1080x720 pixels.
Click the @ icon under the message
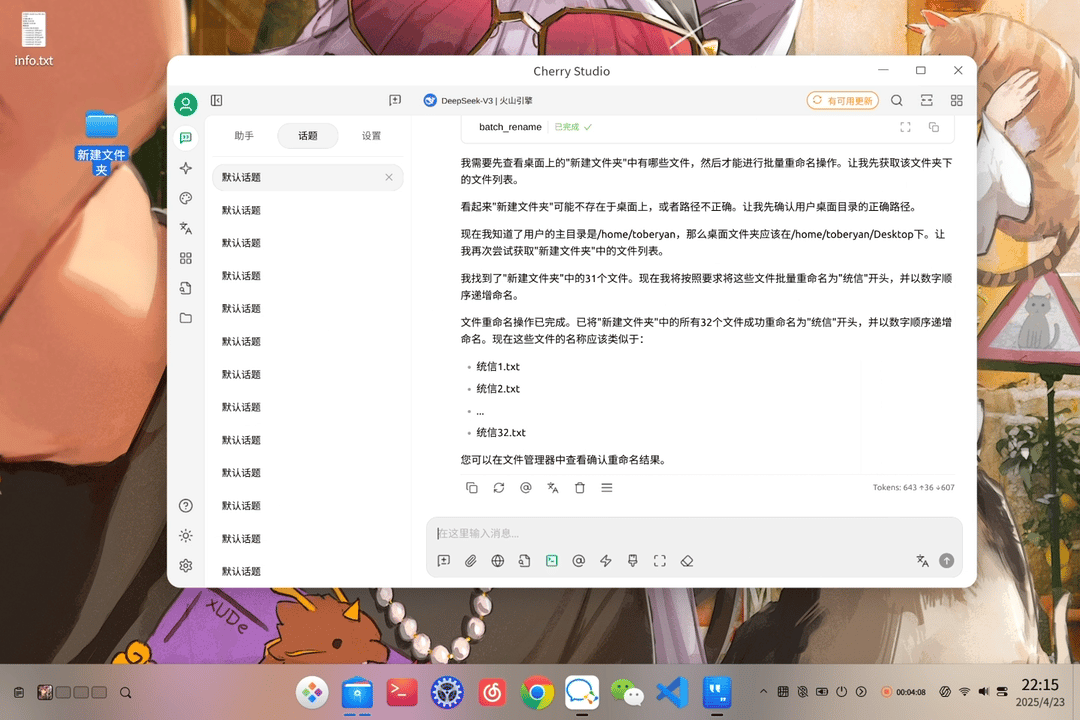526,488
